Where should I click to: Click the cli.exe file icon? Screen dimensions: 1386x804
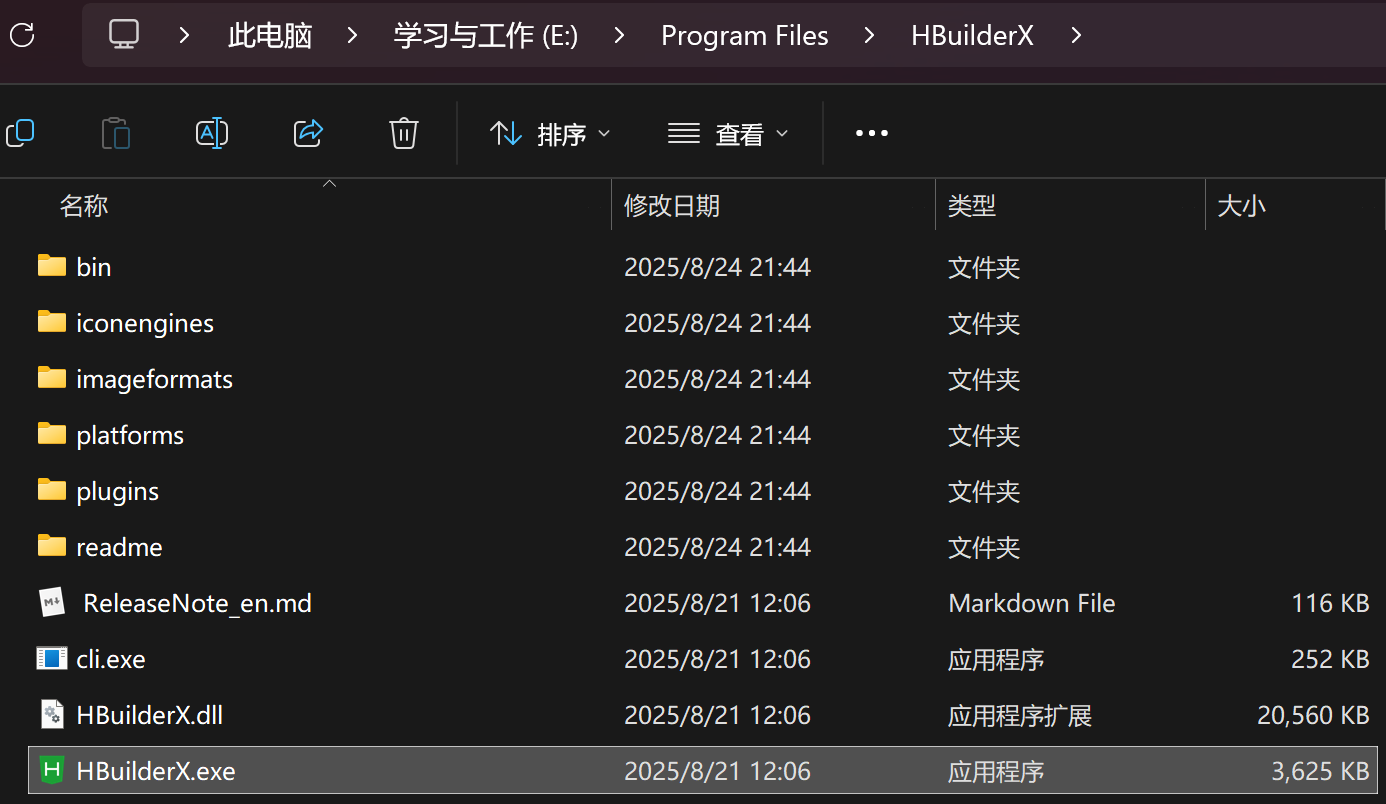(x=52, y=658)
